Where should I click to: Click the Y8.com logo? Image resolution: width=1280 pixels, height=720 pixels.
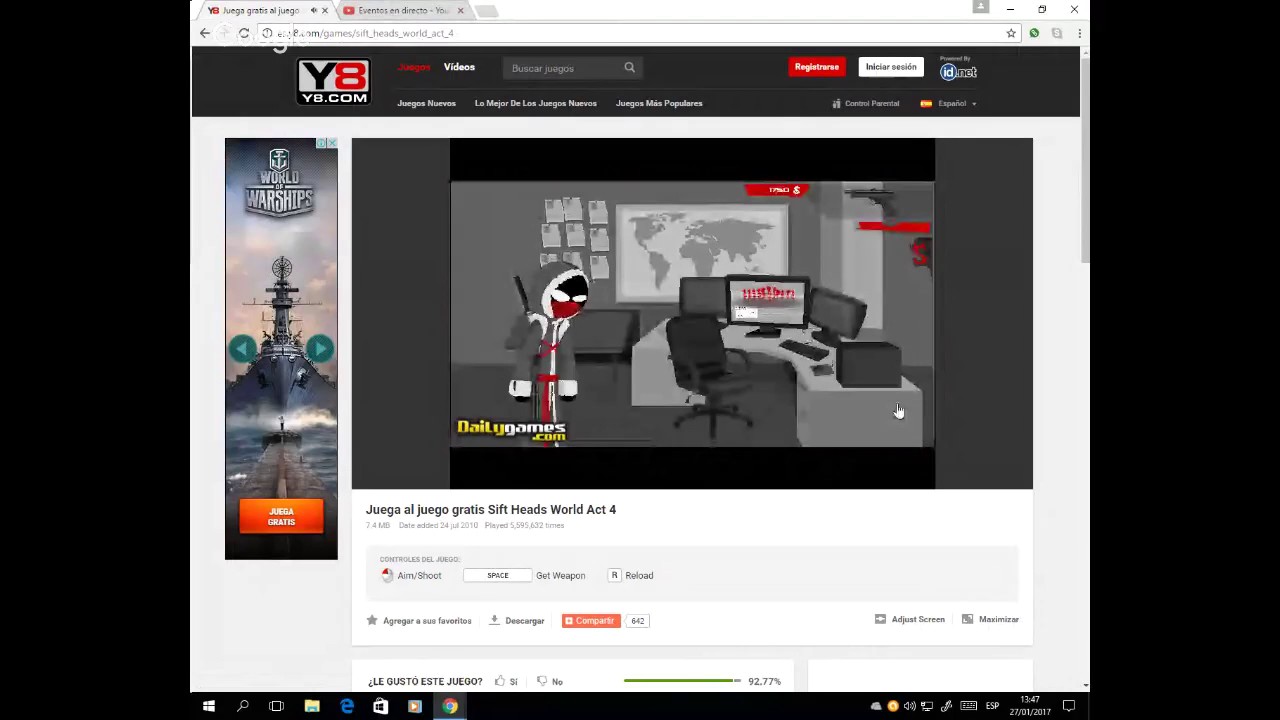333,82
